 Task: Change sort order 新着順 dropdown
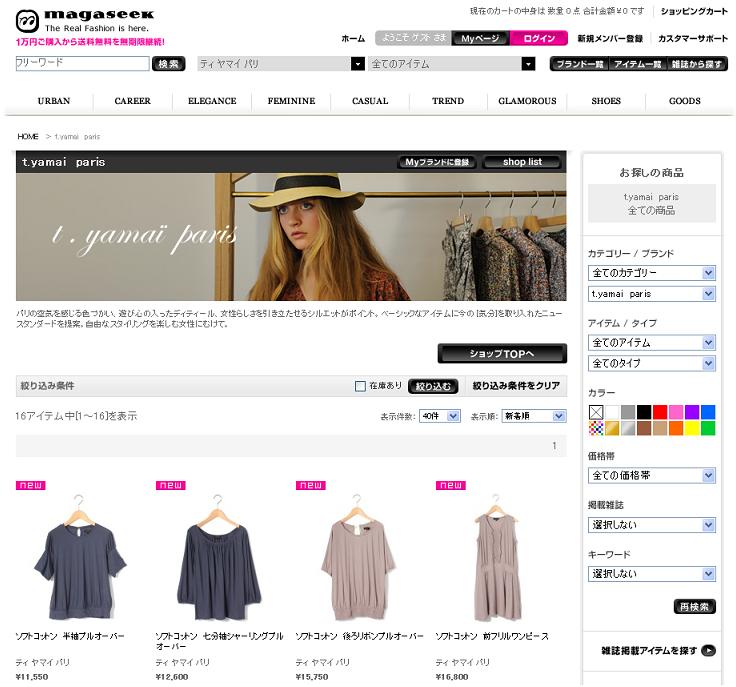click(534, 416)
